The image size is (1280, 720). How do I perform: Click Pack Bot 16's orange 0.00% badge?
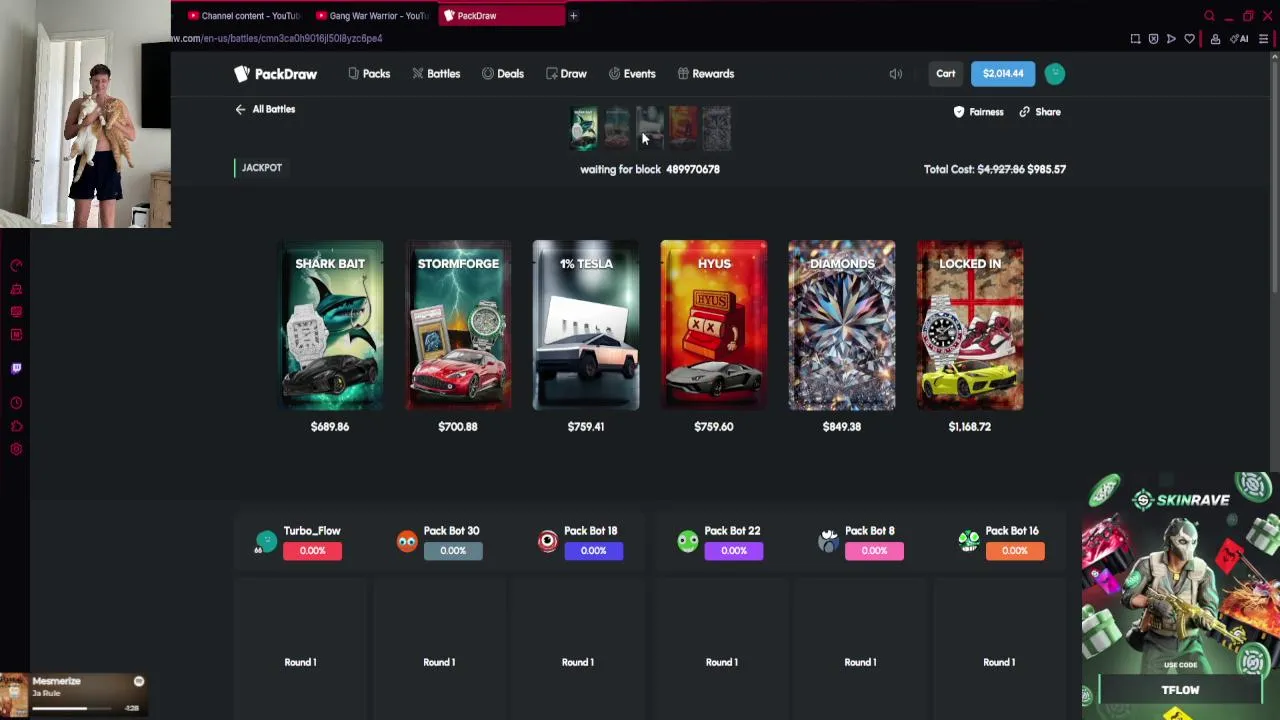click(x=1015, y=551)
